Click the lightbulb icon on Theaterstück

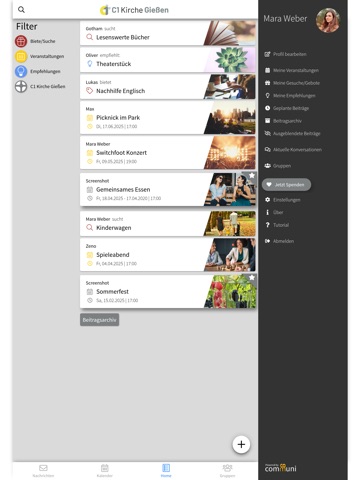point(89,64)
